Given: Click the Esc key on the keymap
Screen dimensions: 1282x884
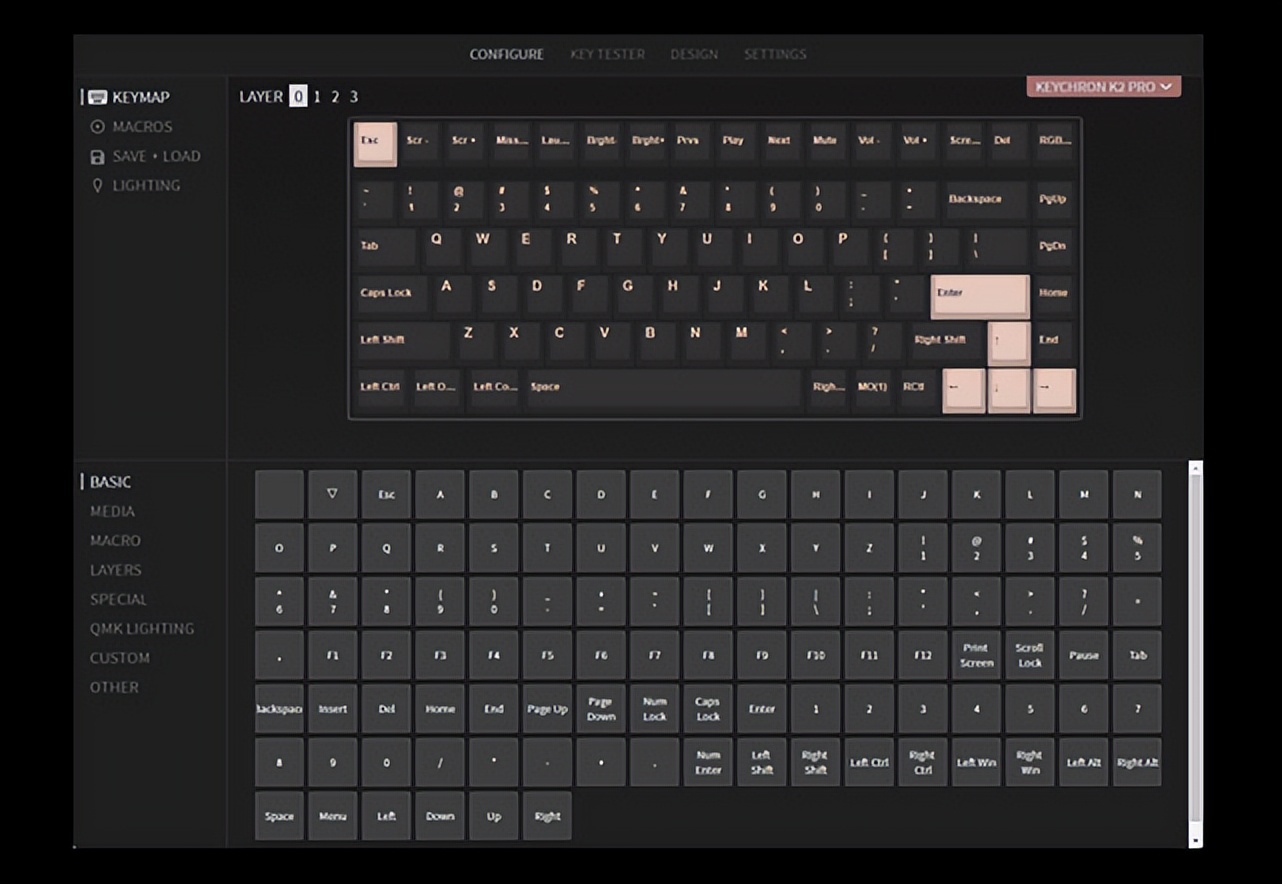Looking at the screenshot, I should (375, 143).
